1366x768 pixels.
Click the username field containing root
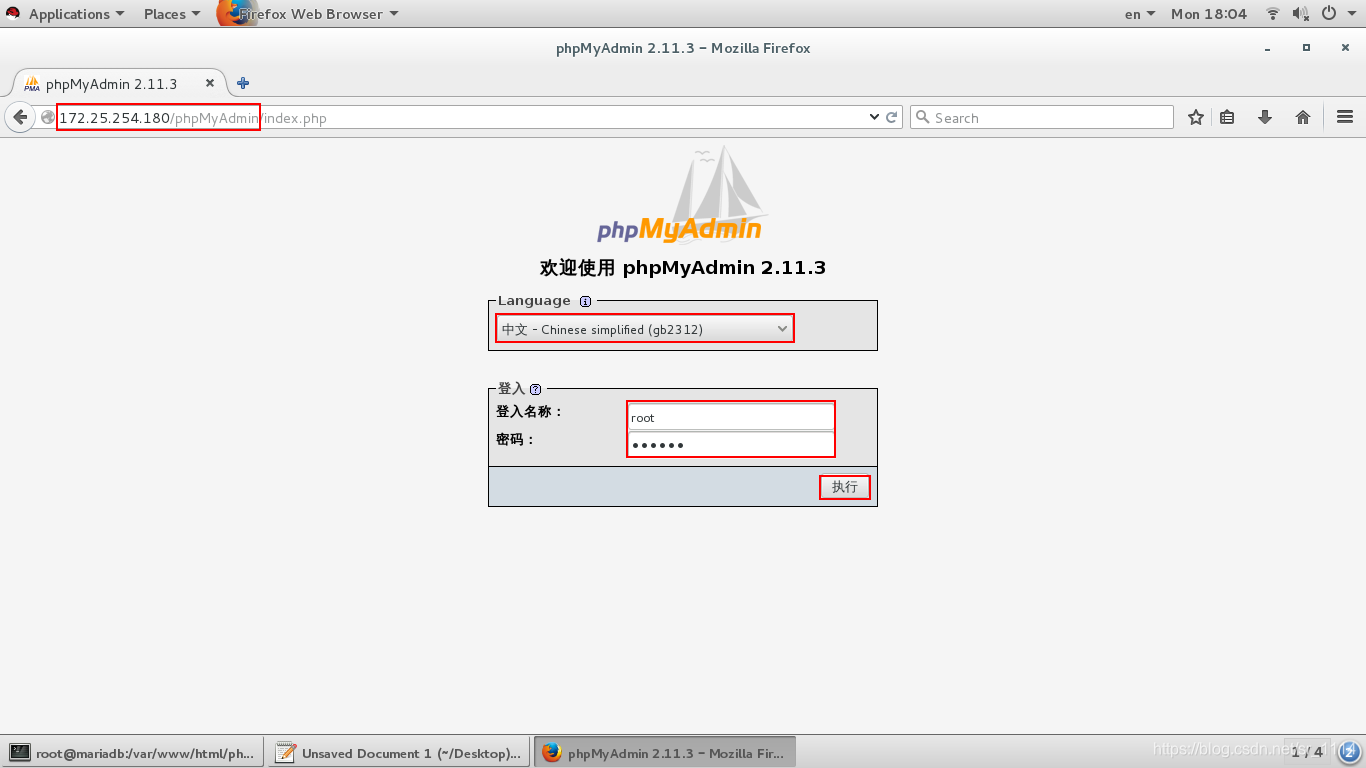731,417
